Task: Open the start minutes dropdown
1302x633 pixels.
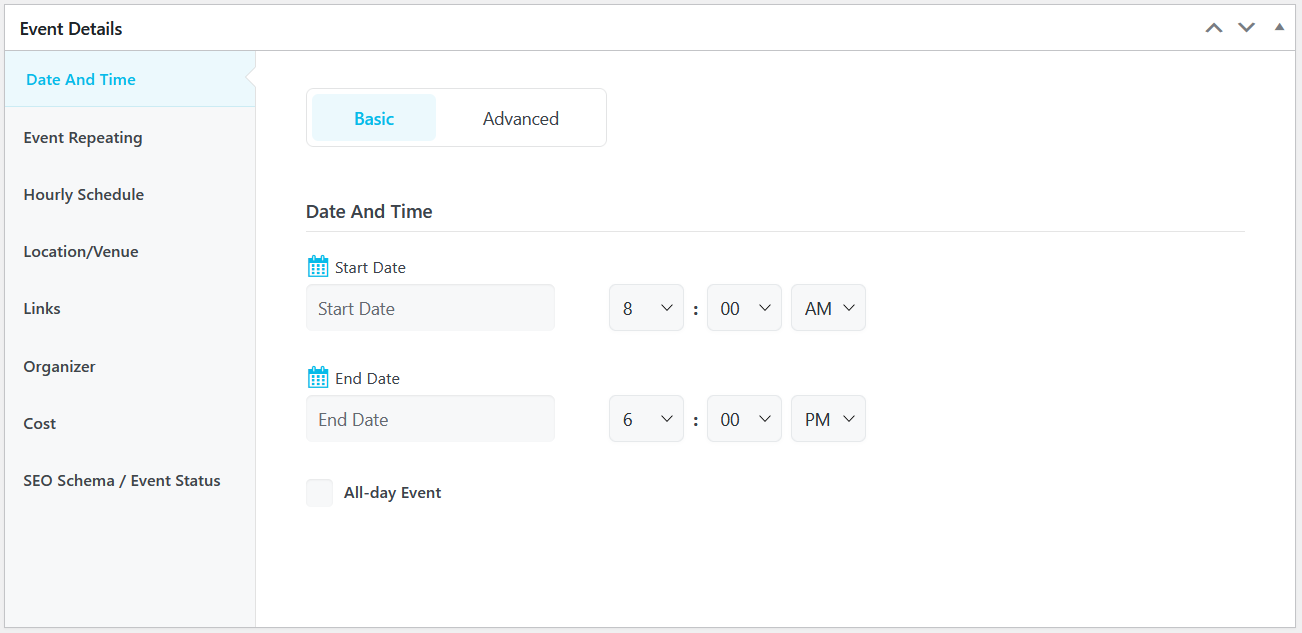Action: 744,308
